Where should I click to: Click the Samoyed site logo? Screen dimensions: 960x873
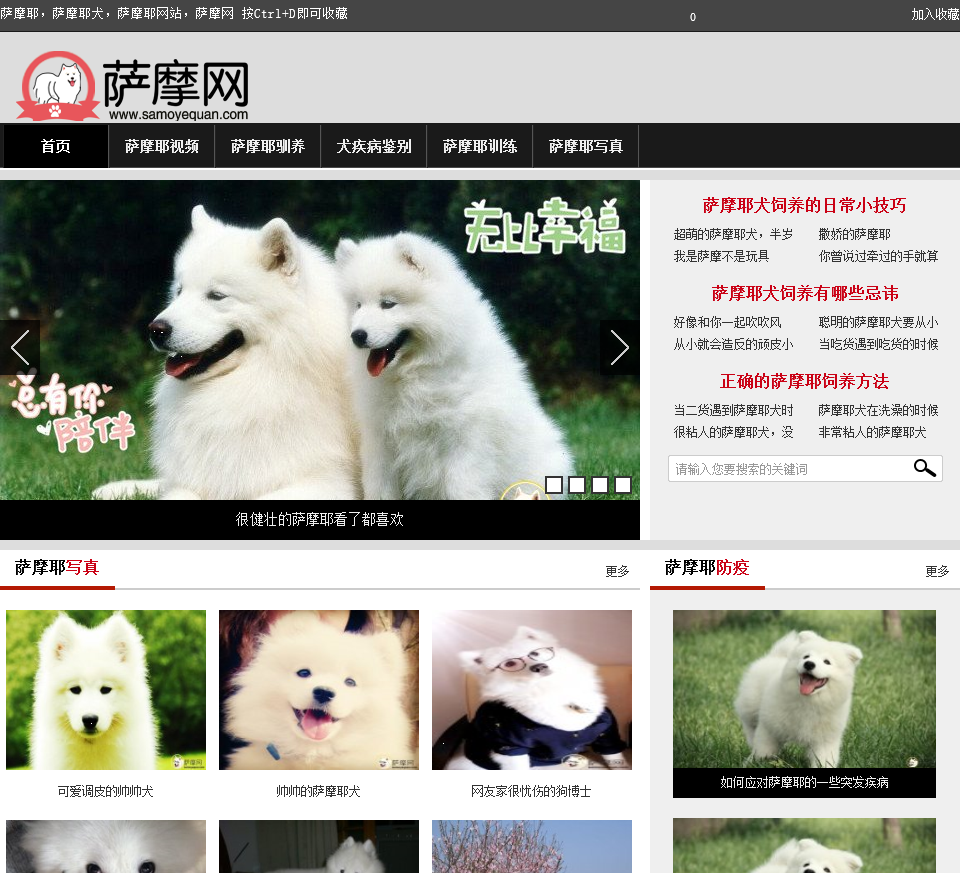[133, 86]
